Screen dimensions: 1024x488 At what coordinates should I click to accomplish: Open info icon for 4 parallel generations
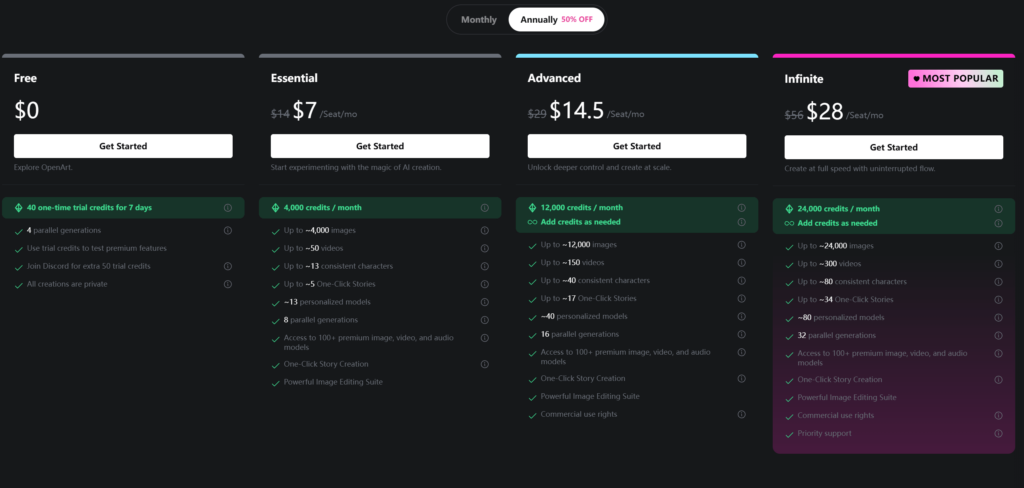[228, 231]
